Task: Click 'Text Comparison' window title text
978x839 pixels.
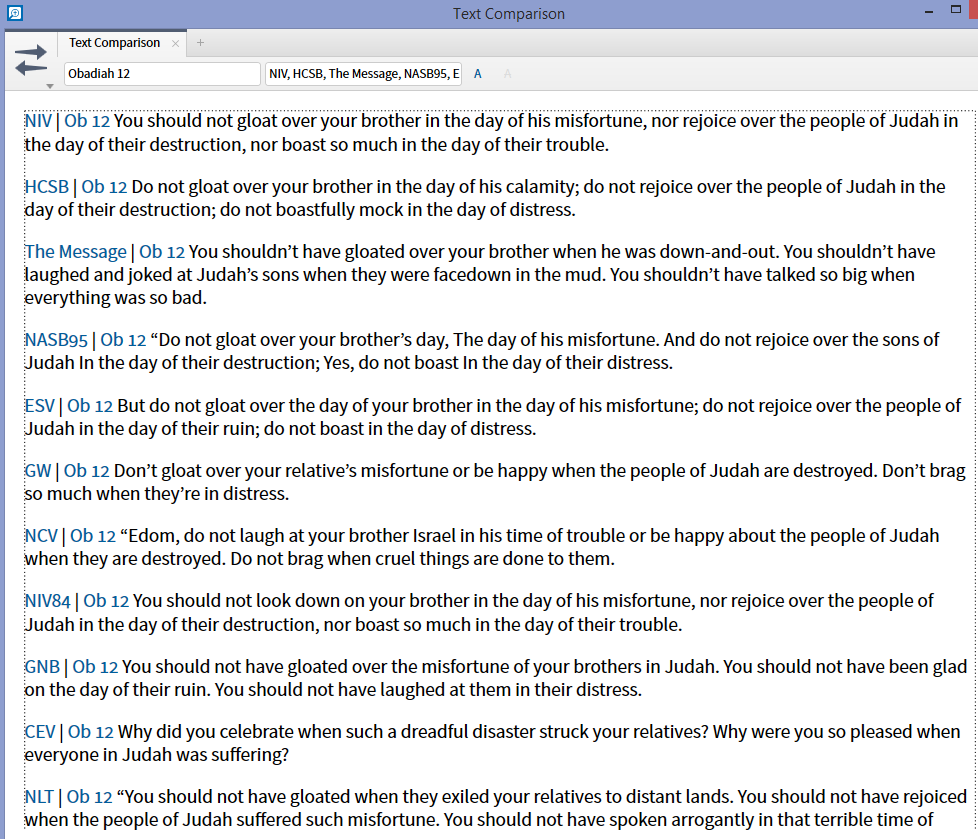Action: (509, 14)
